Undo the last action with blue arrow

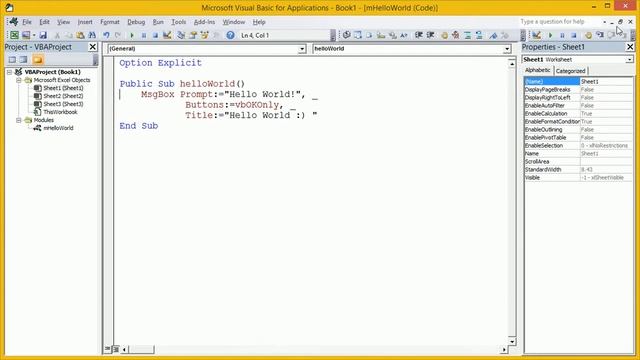pos(106,35)
